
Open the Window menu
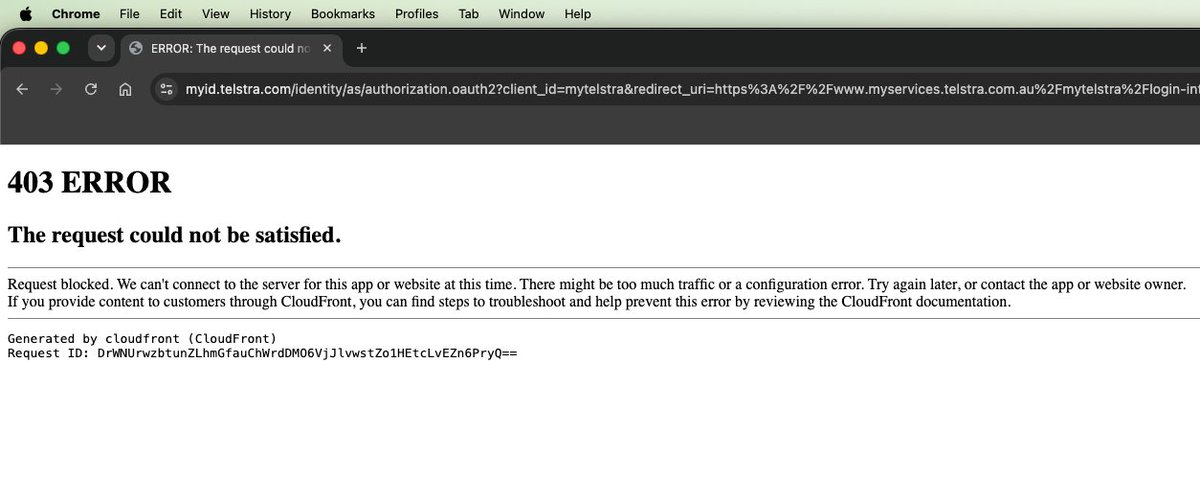click(521, 14)
